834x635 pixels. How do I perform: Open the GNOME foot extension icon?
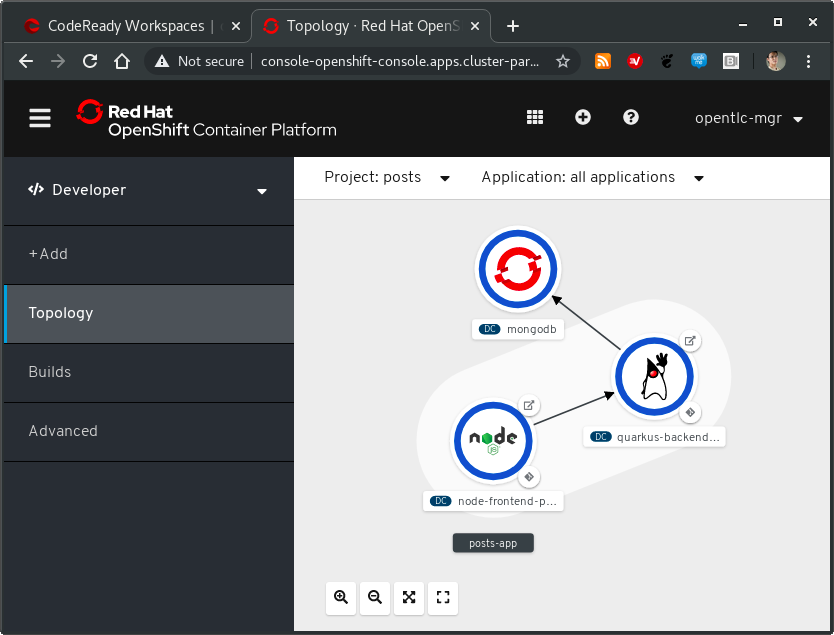[666, 62]
